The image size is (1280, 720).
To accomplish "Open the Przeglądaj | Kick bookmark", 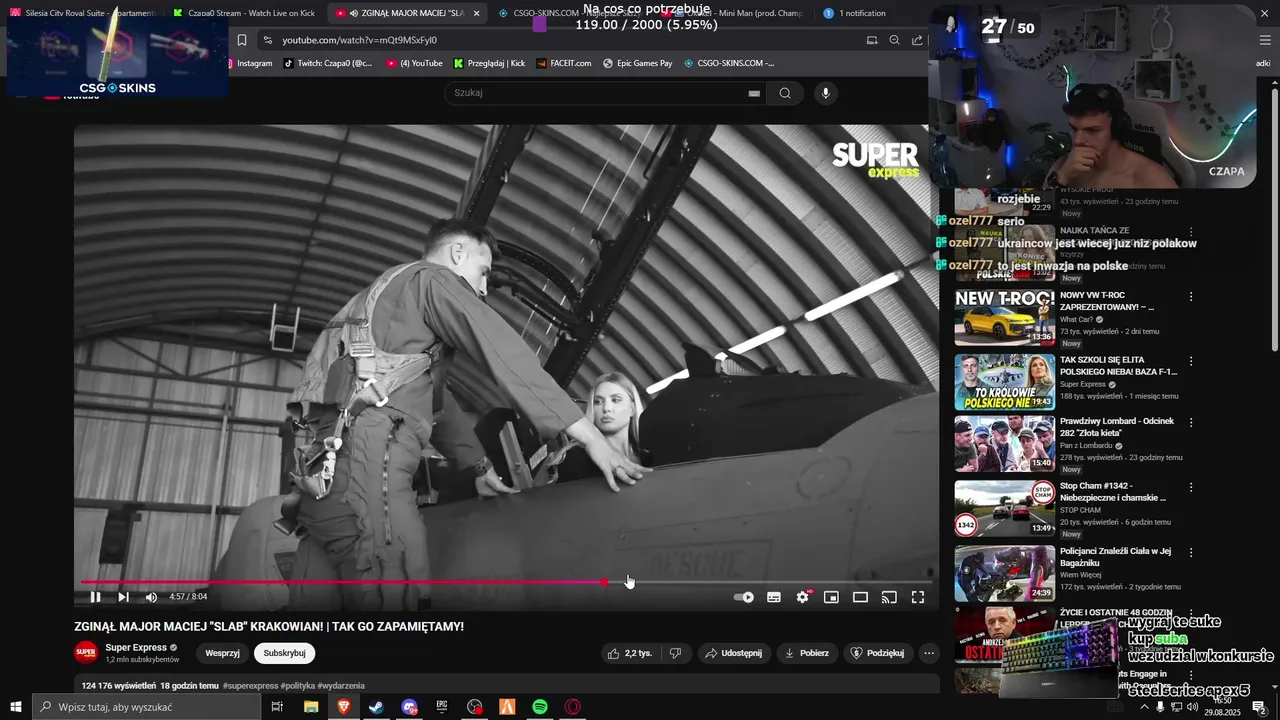I will point(489,63).
